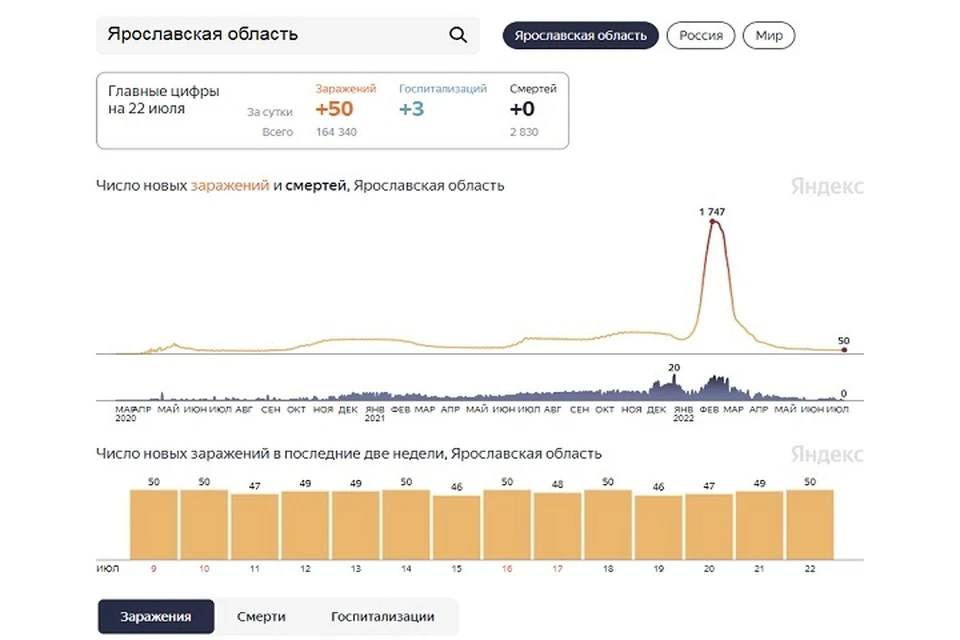Click the +3 Госпитализаций figure
The width and height of the screenshot is (960, 640).
pyautogui.click(x=411, y=109)
